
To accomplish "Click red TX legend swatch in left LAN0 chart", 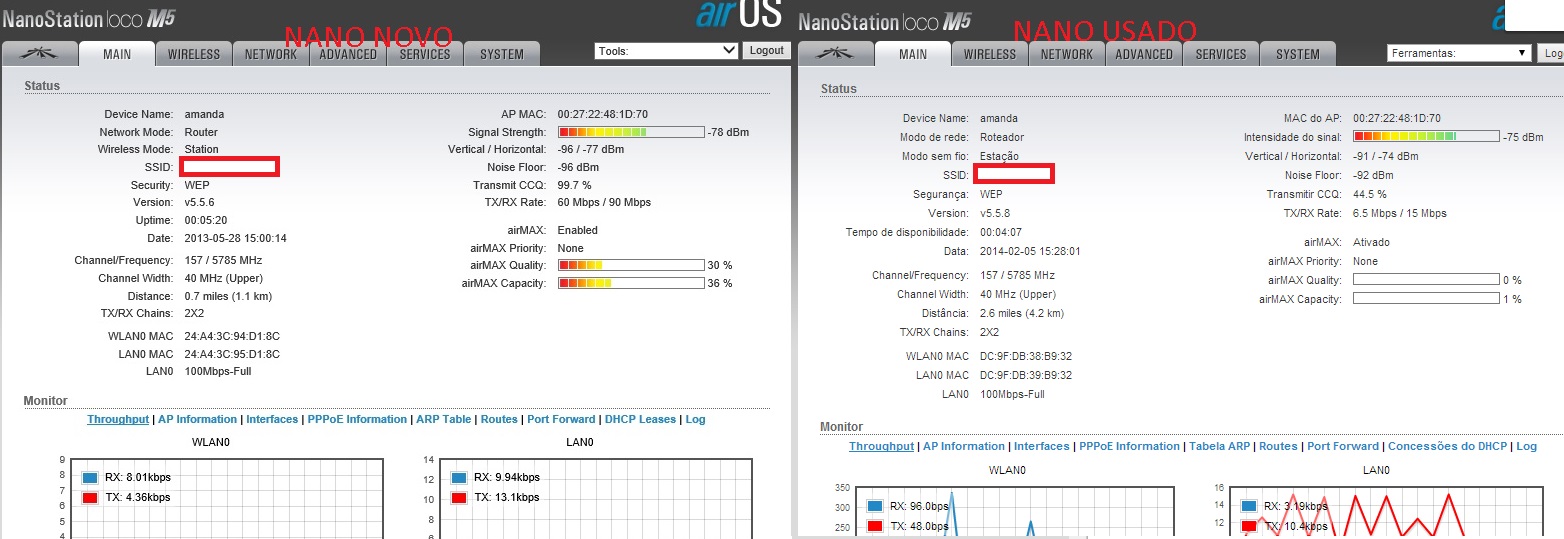I will coord(460,497).
